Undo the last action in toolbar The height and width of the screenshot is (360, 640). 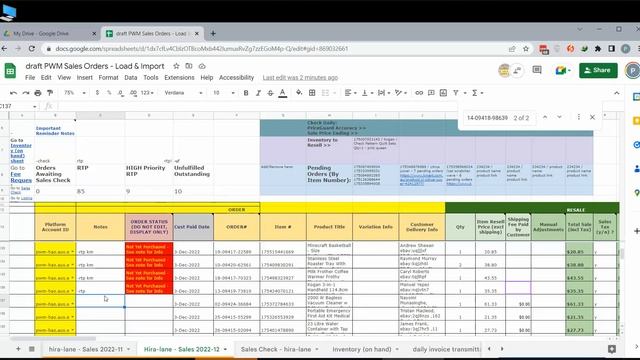click(x=13, y=93)
